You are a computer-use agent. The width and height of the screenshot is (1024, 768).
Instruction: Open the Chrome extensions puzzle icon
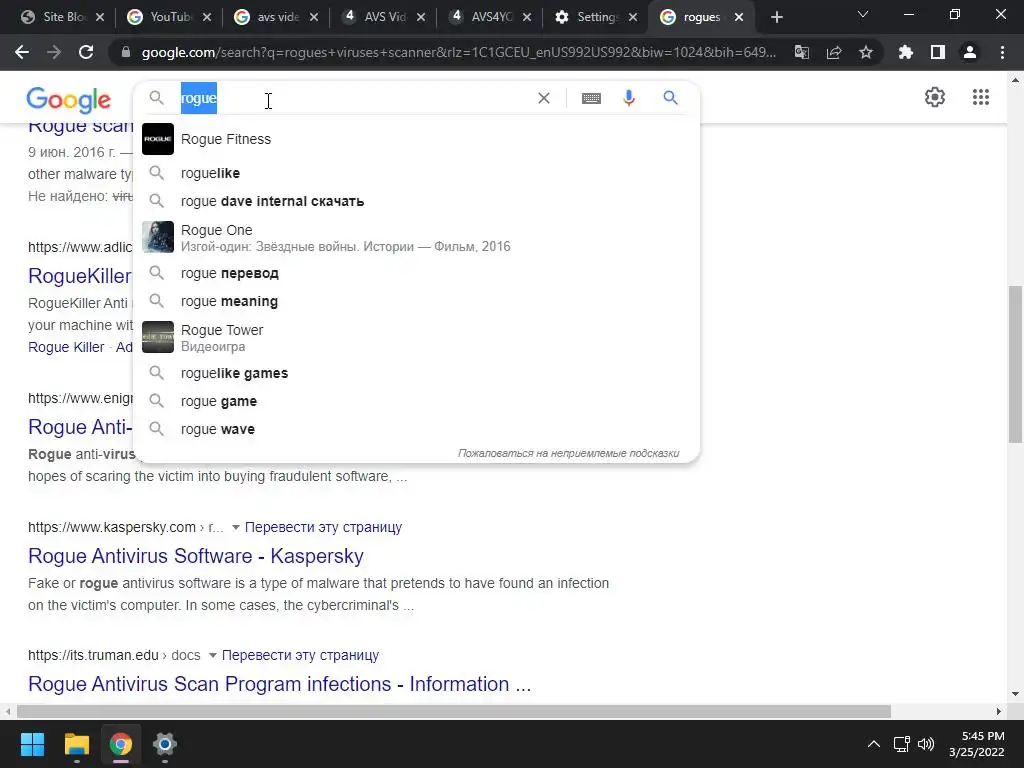pos(905,52)
